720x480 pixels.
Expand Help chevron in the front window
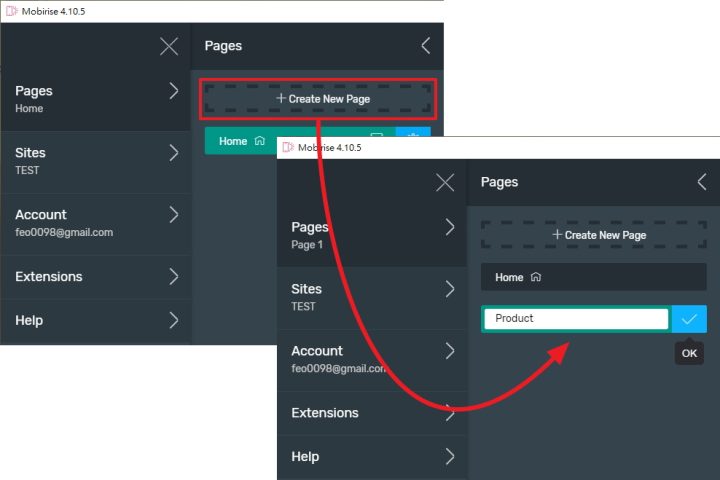[449, 456]
